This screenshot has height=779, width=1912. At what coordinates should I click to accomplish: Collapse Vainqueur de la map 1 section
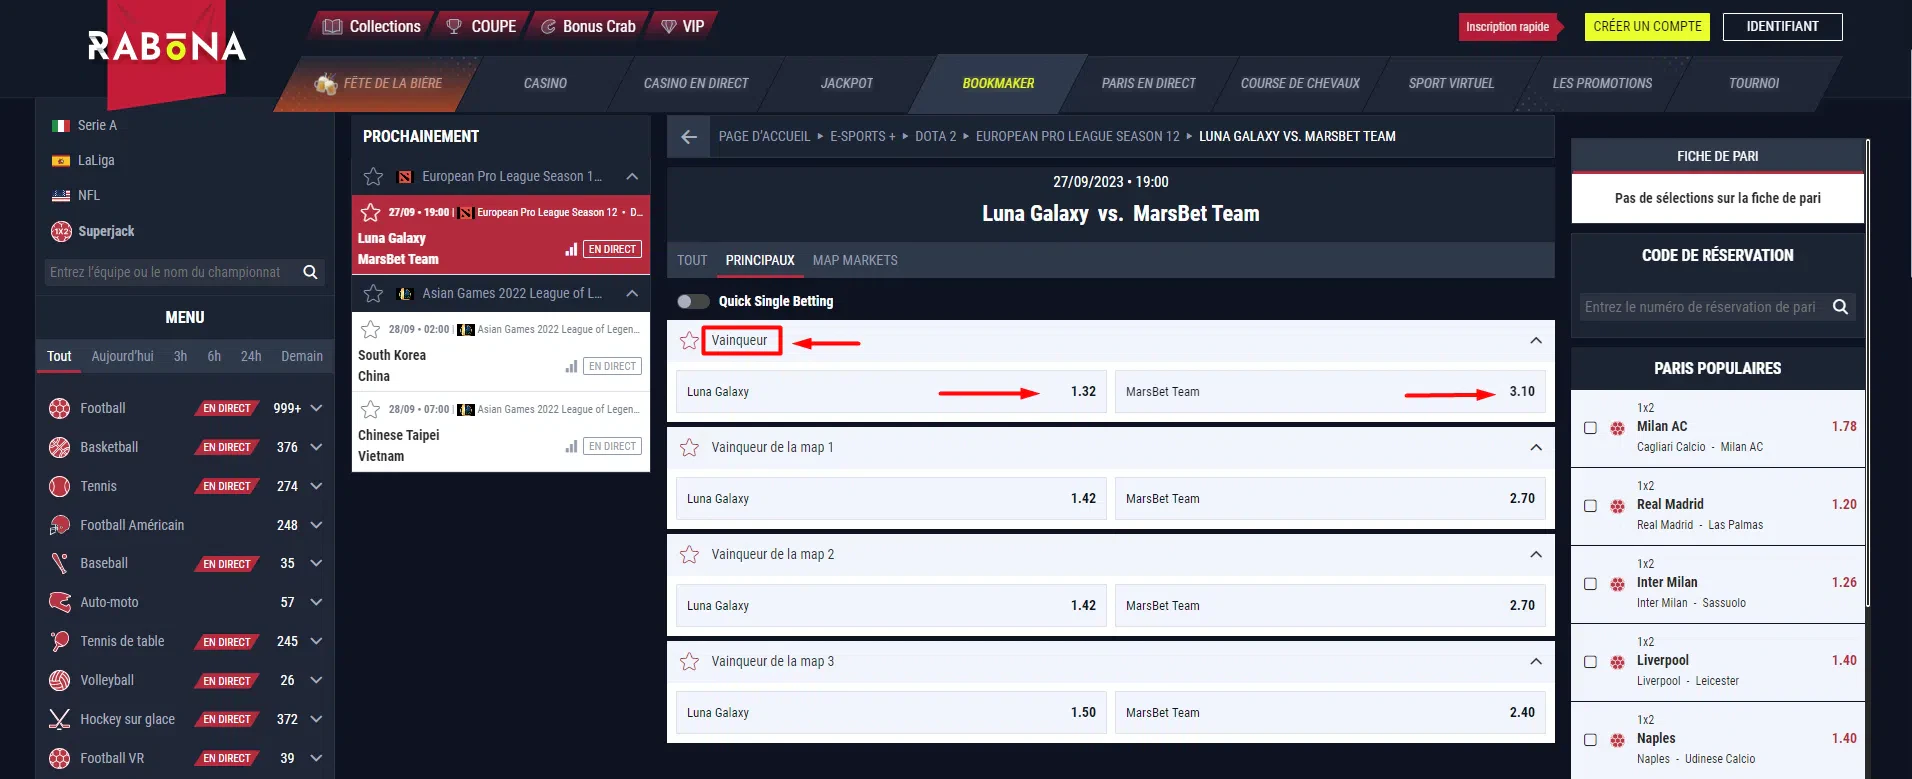tap(1536, 447)
